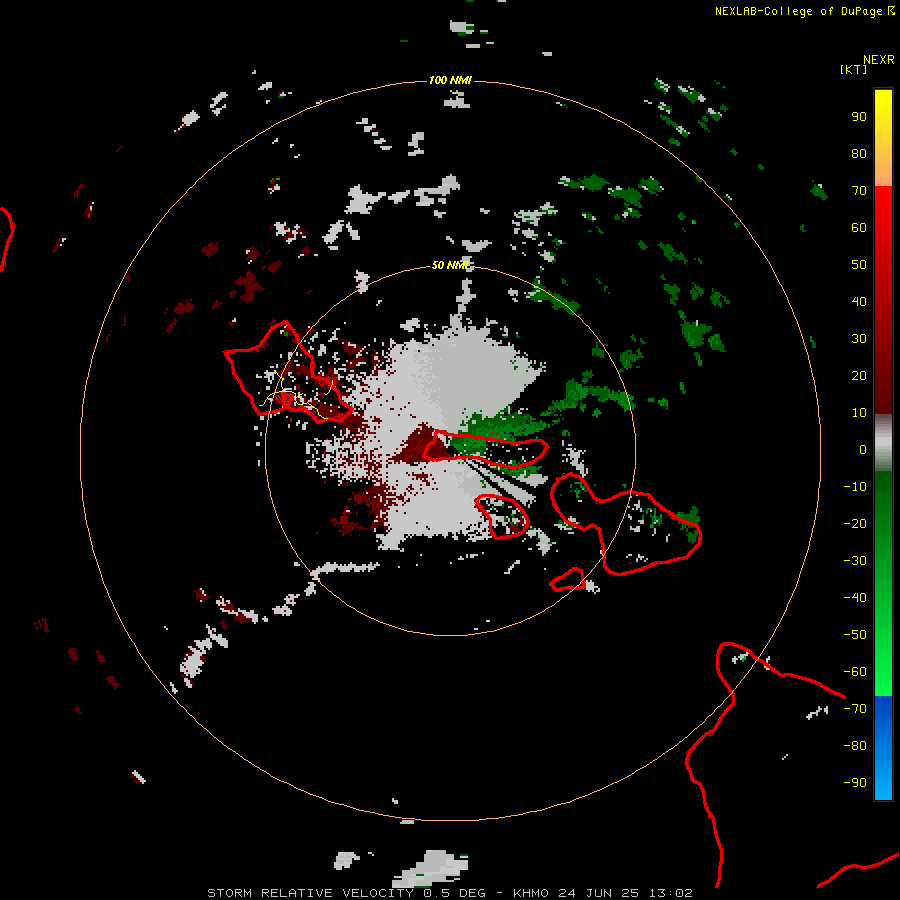Viewport: 900px width, 900px height.
Task: Click the 24 JUN 25 date stamp
Action: click(x=599, y=893)
